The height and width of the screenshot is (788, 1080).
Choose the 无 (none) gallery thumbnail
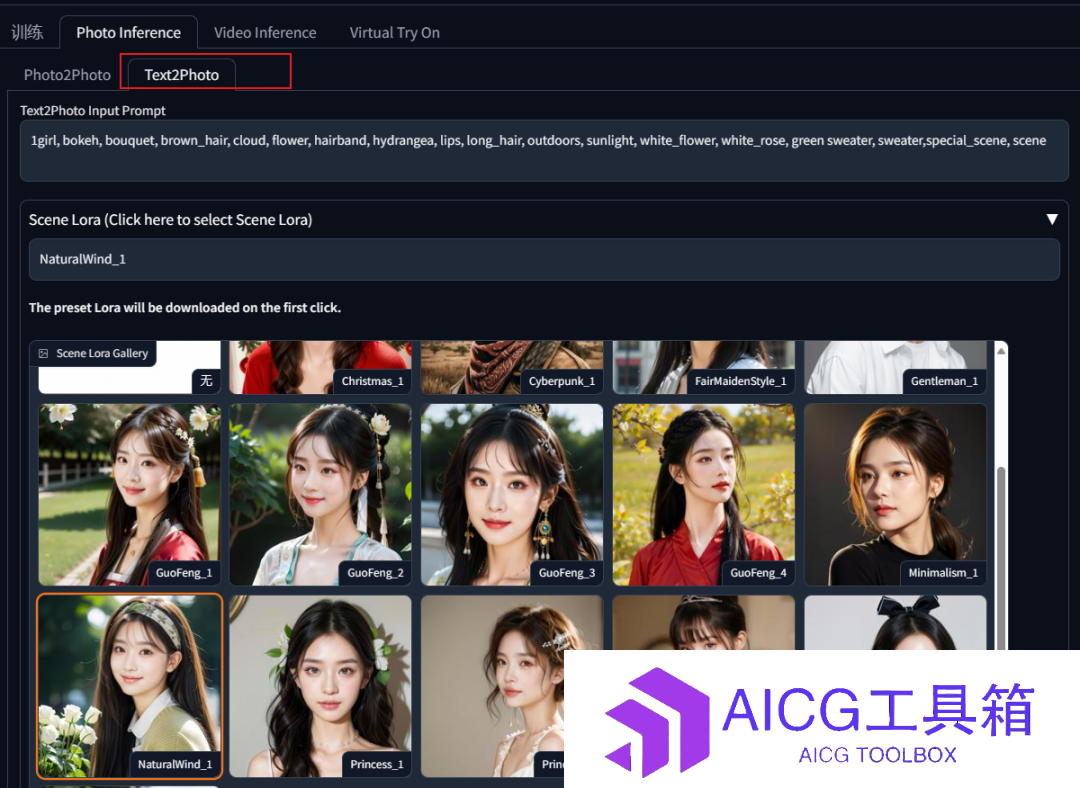coord(129,367)
